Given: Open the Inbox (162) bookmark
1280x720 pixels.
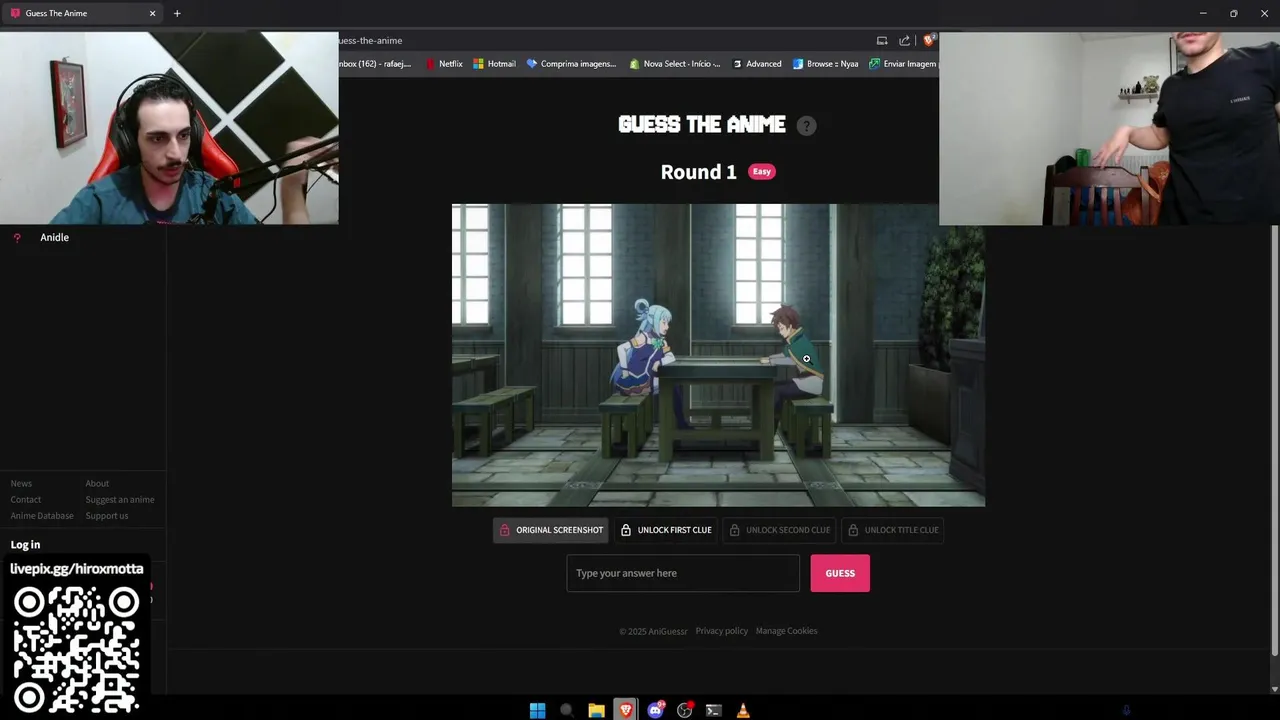Looking at the screenshot, I should pos(375,64).
